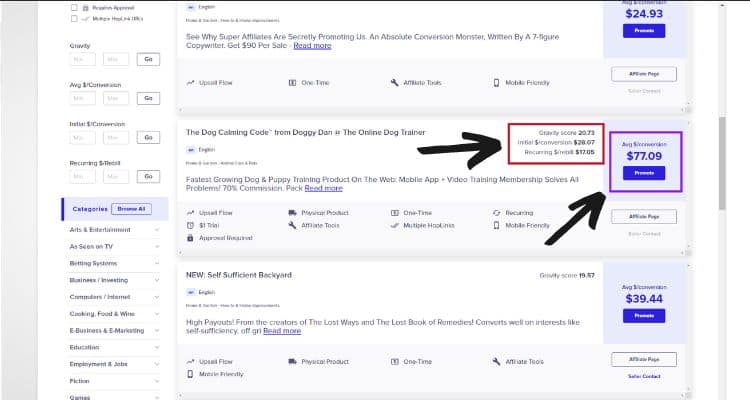Expand Business / Investing category chevron
This screenshot has width=750, height=400.
(x=157, y=280)
